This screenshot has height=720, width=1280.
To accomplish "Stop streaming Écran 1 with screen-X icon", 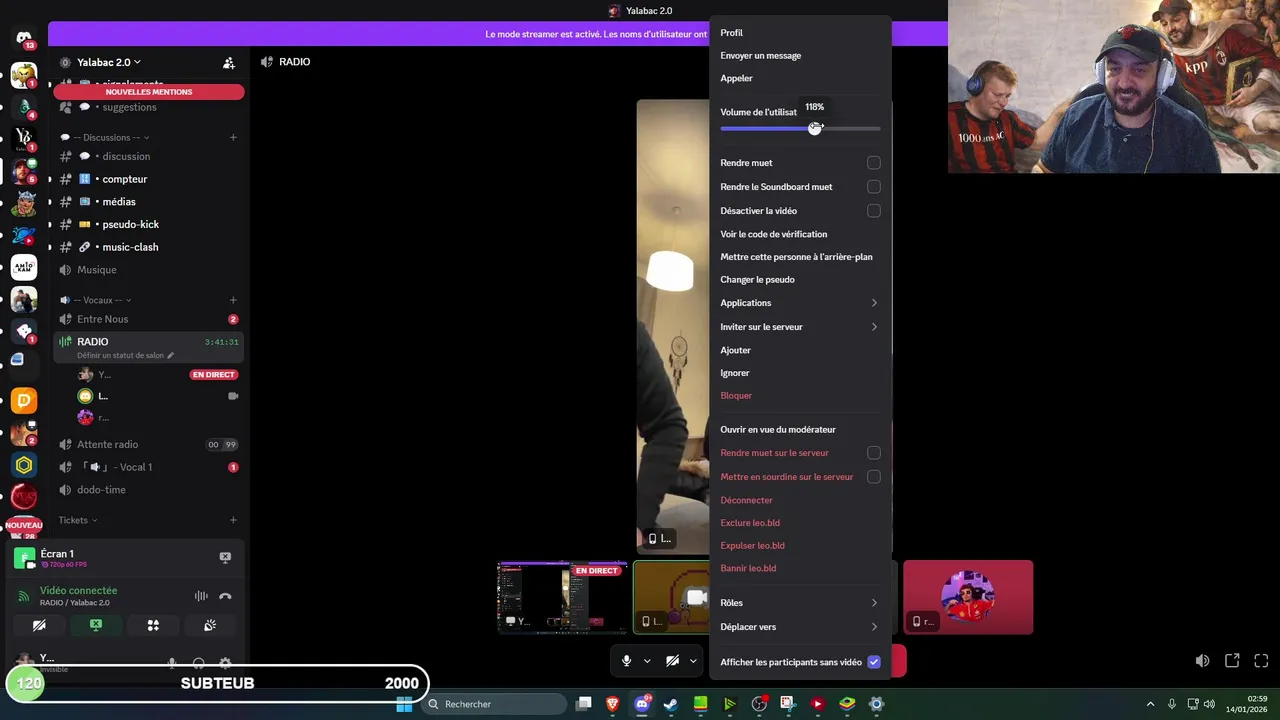I will pyautogui.click(x=225, y=557).
